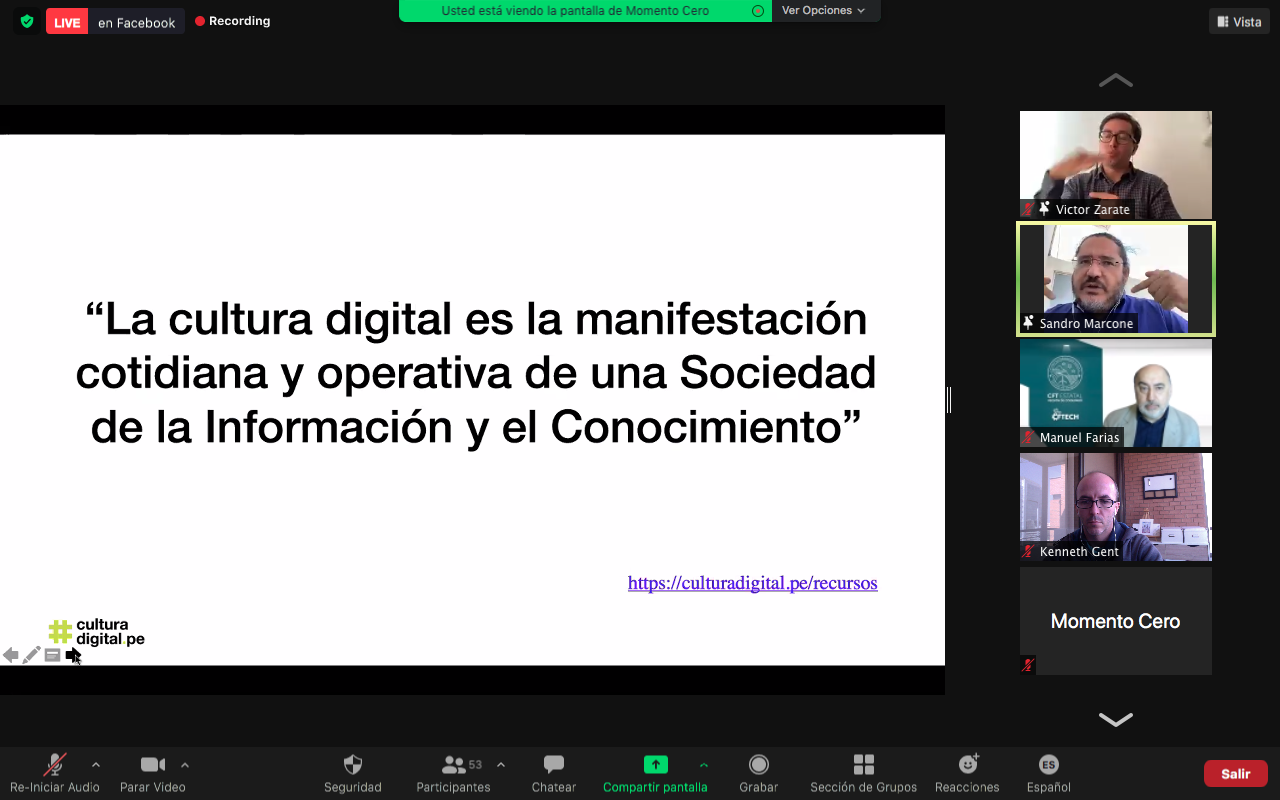This screenshot has width=1280, height=800.
Task: Expand share screen options caret
Action: coord(704,765)
